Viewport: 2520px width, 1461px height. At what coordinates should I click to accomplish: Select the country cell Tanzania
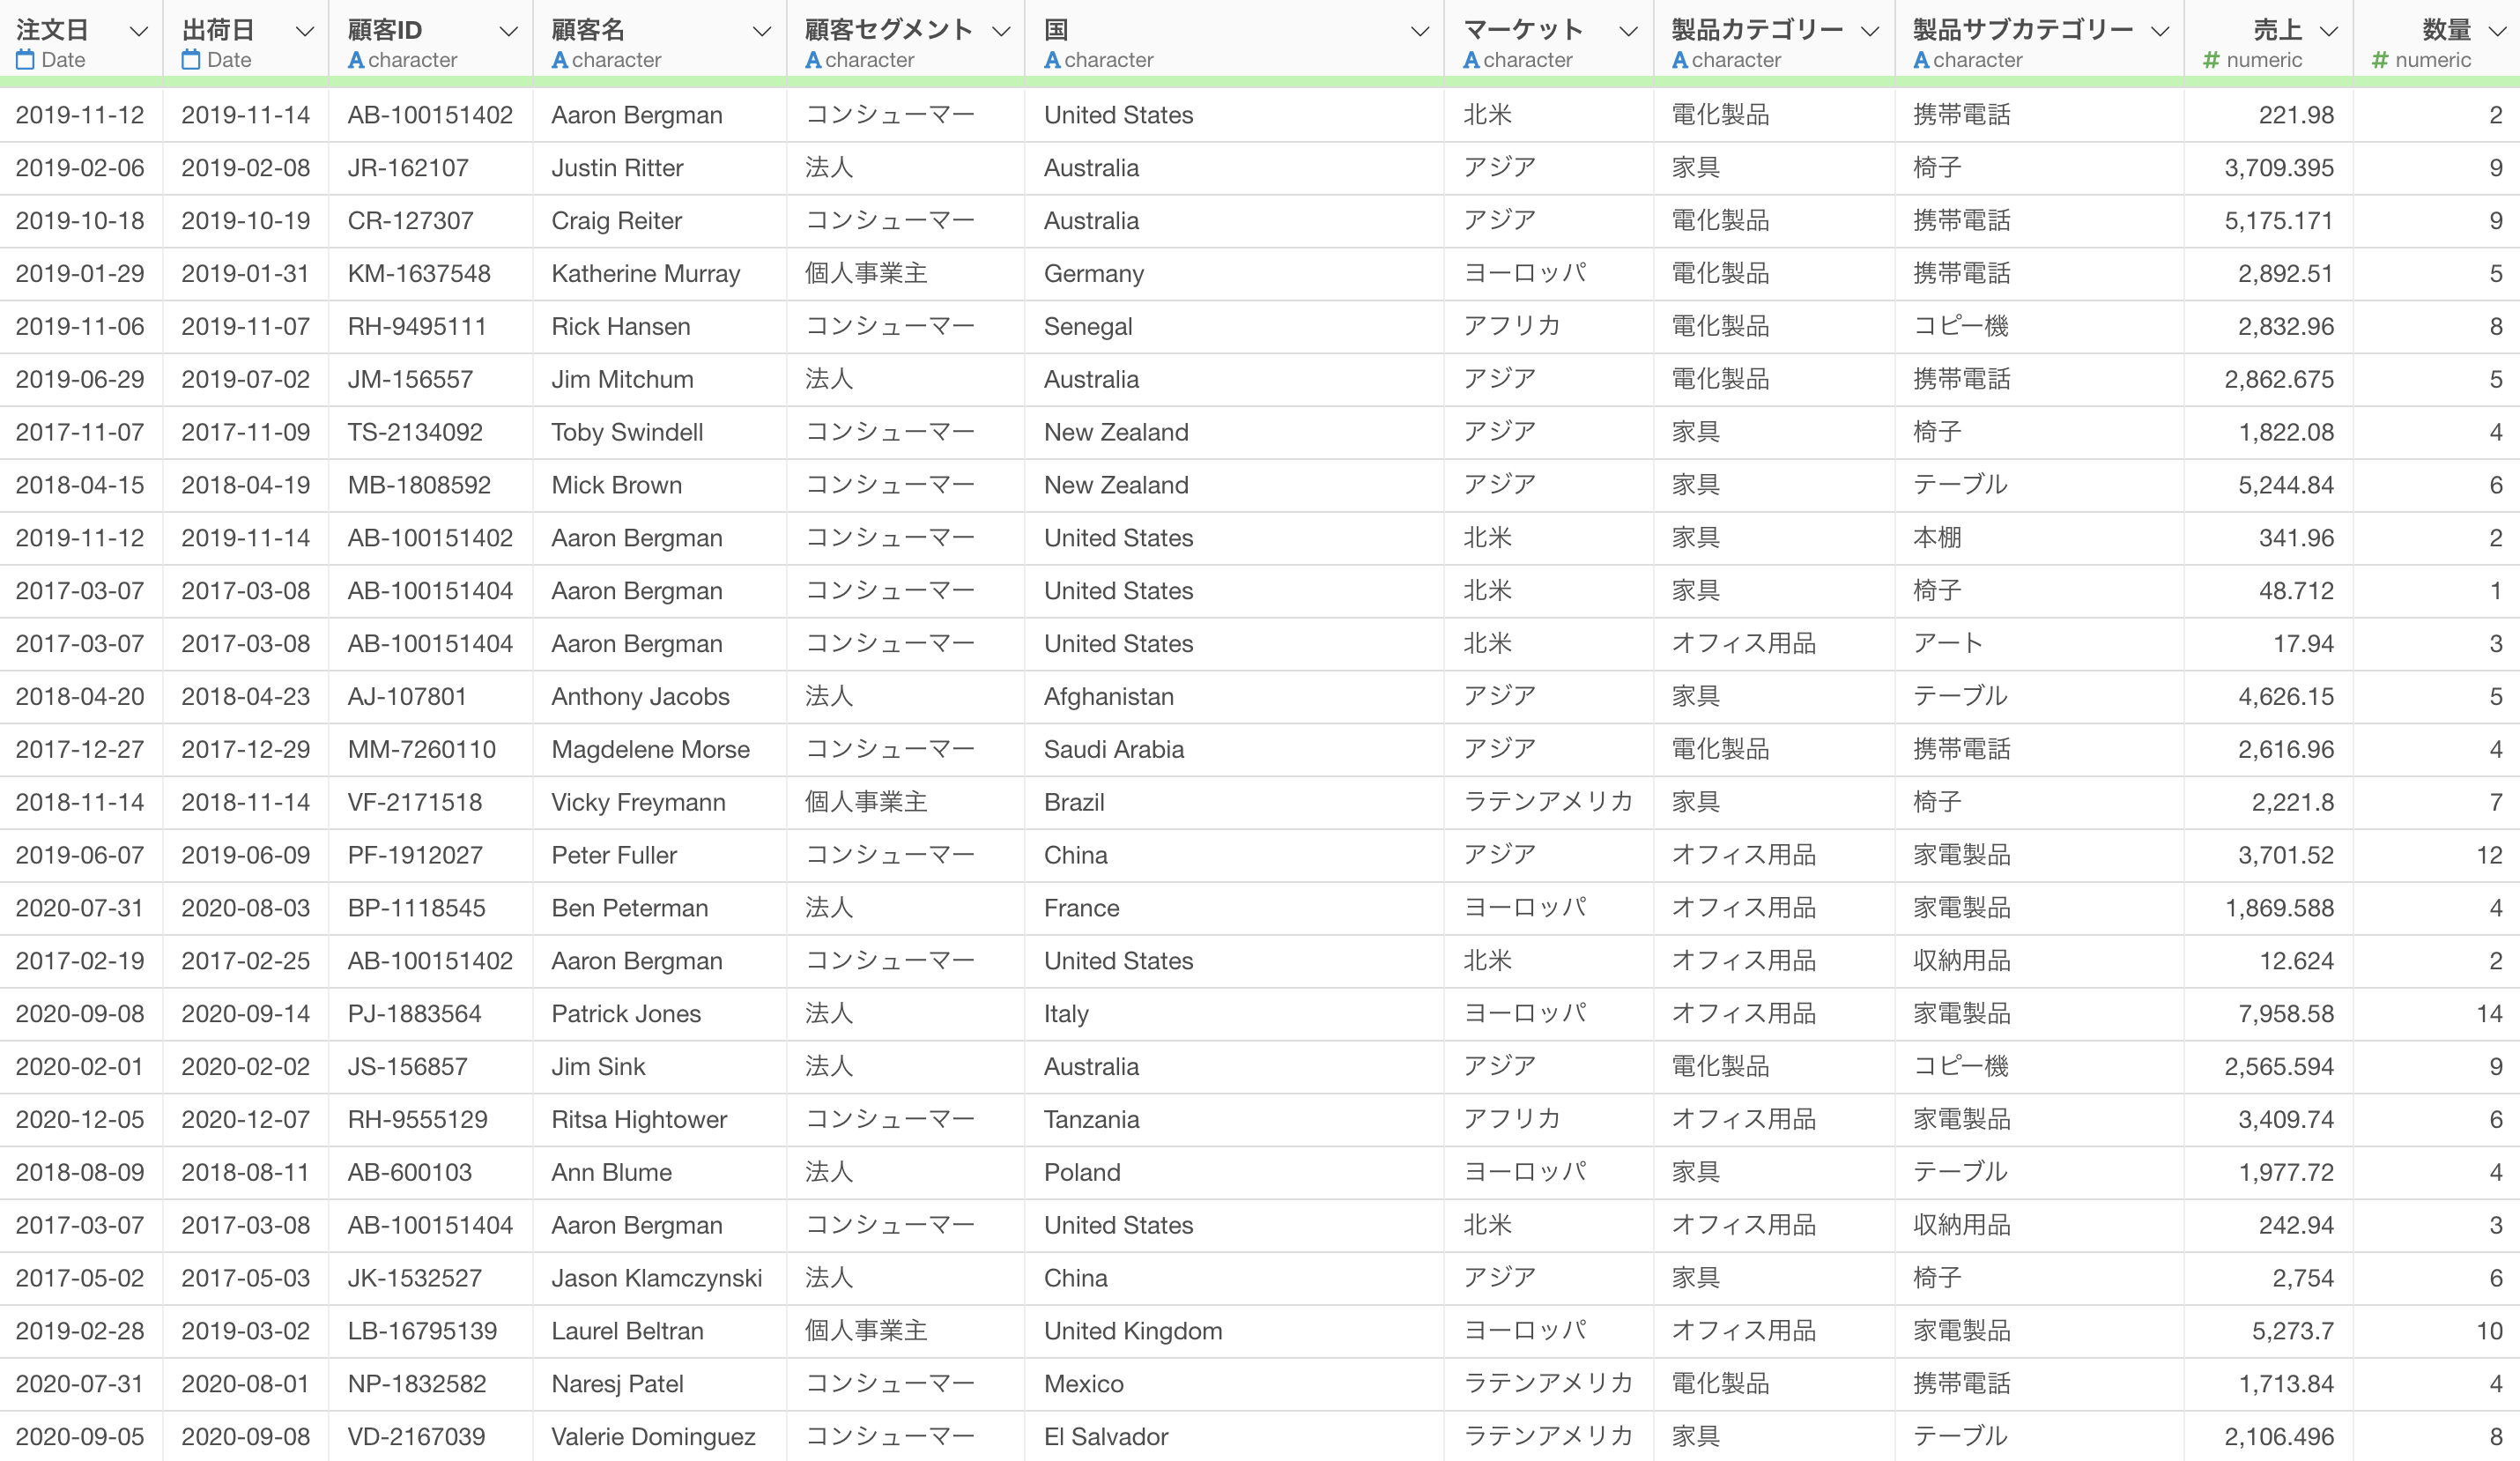click(x=1091, y=1120)
